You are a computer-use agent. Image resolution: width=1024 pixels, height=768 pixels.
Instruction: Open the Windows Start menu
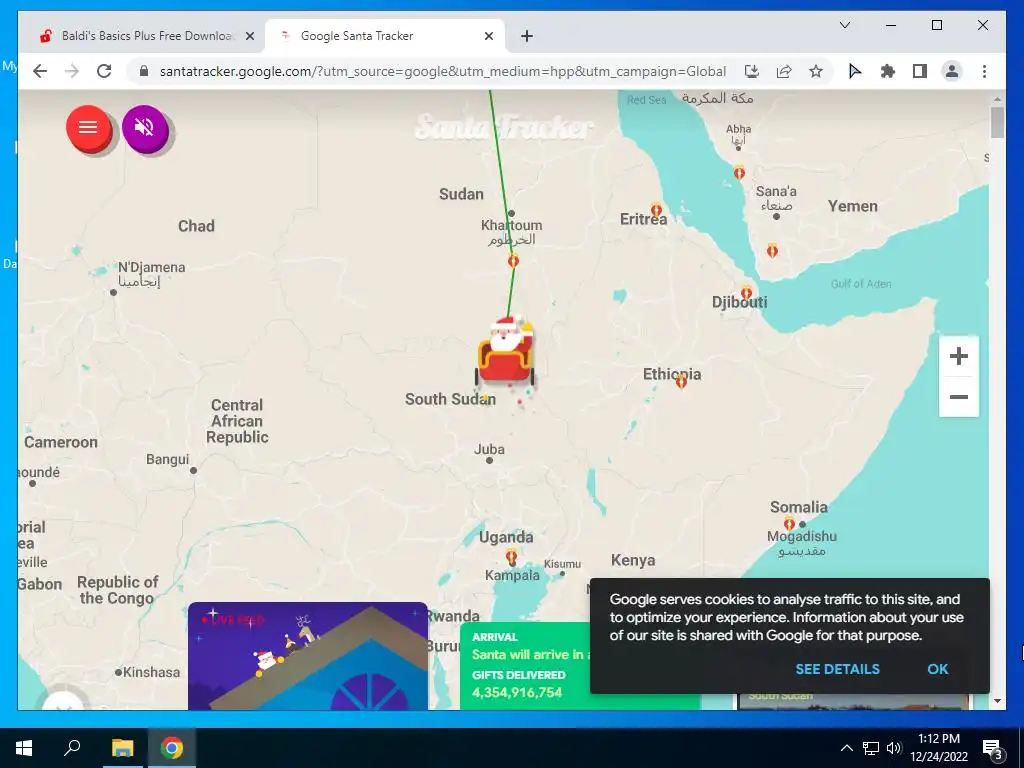pyautogui.click(x=24, y=748)
